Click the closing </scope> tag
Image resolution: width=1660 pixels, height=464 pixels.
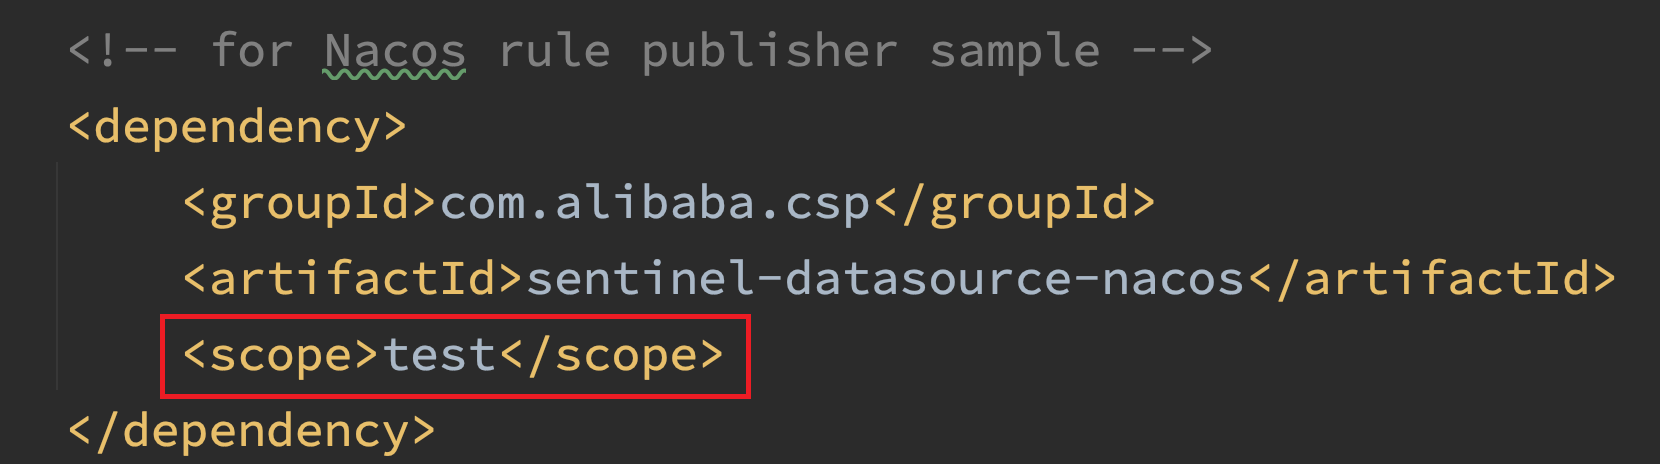click(x=612, y=356)
